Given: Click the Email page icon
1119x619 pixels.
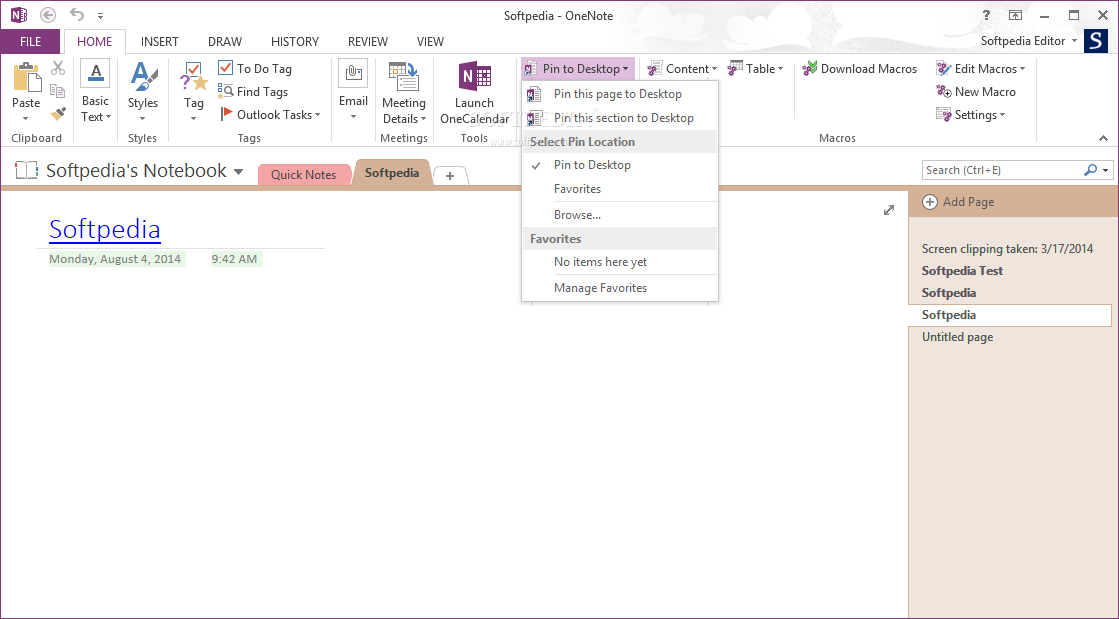Looking at the screenshot, I should (x=353, y=74).
